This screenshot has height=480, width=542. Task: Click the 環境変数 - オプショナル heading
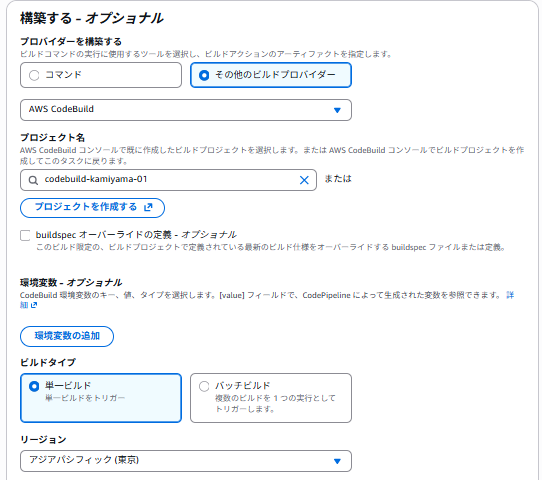tap(71, 282)
